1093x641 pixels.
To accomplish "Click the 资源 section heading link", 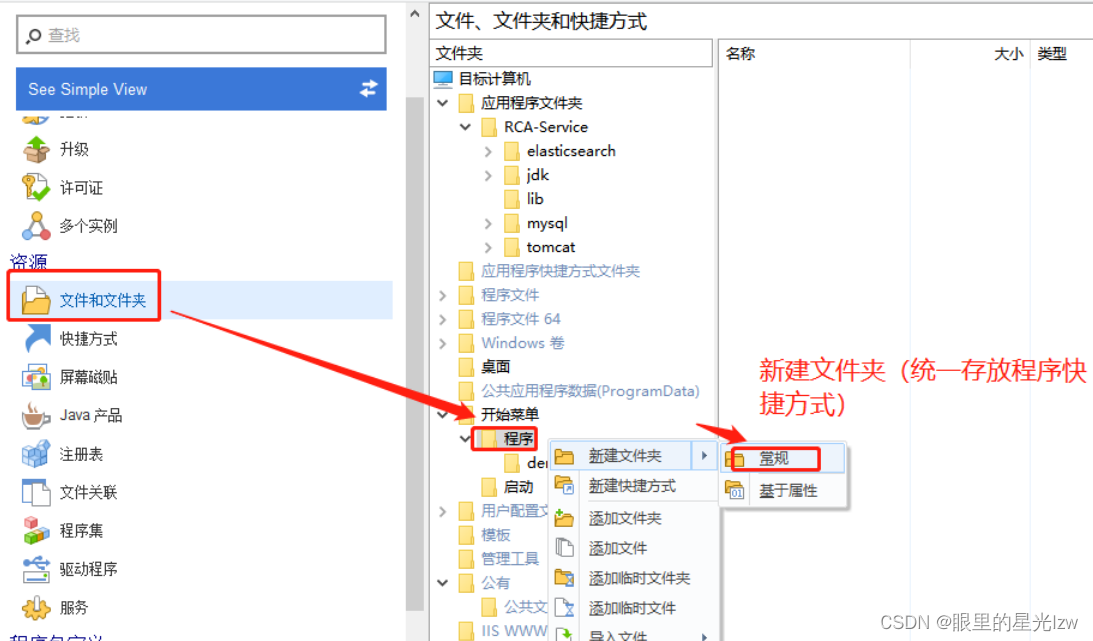I will coord(28,262).
